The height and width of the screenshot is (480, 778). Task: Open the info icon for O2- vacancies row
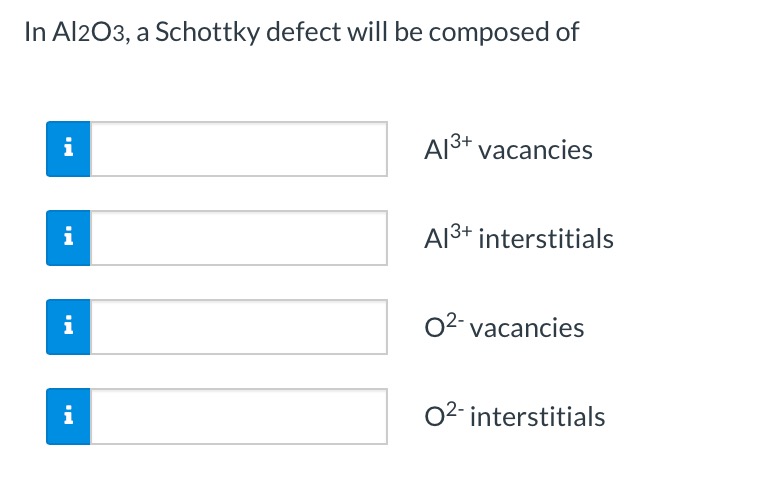(68, 327)
